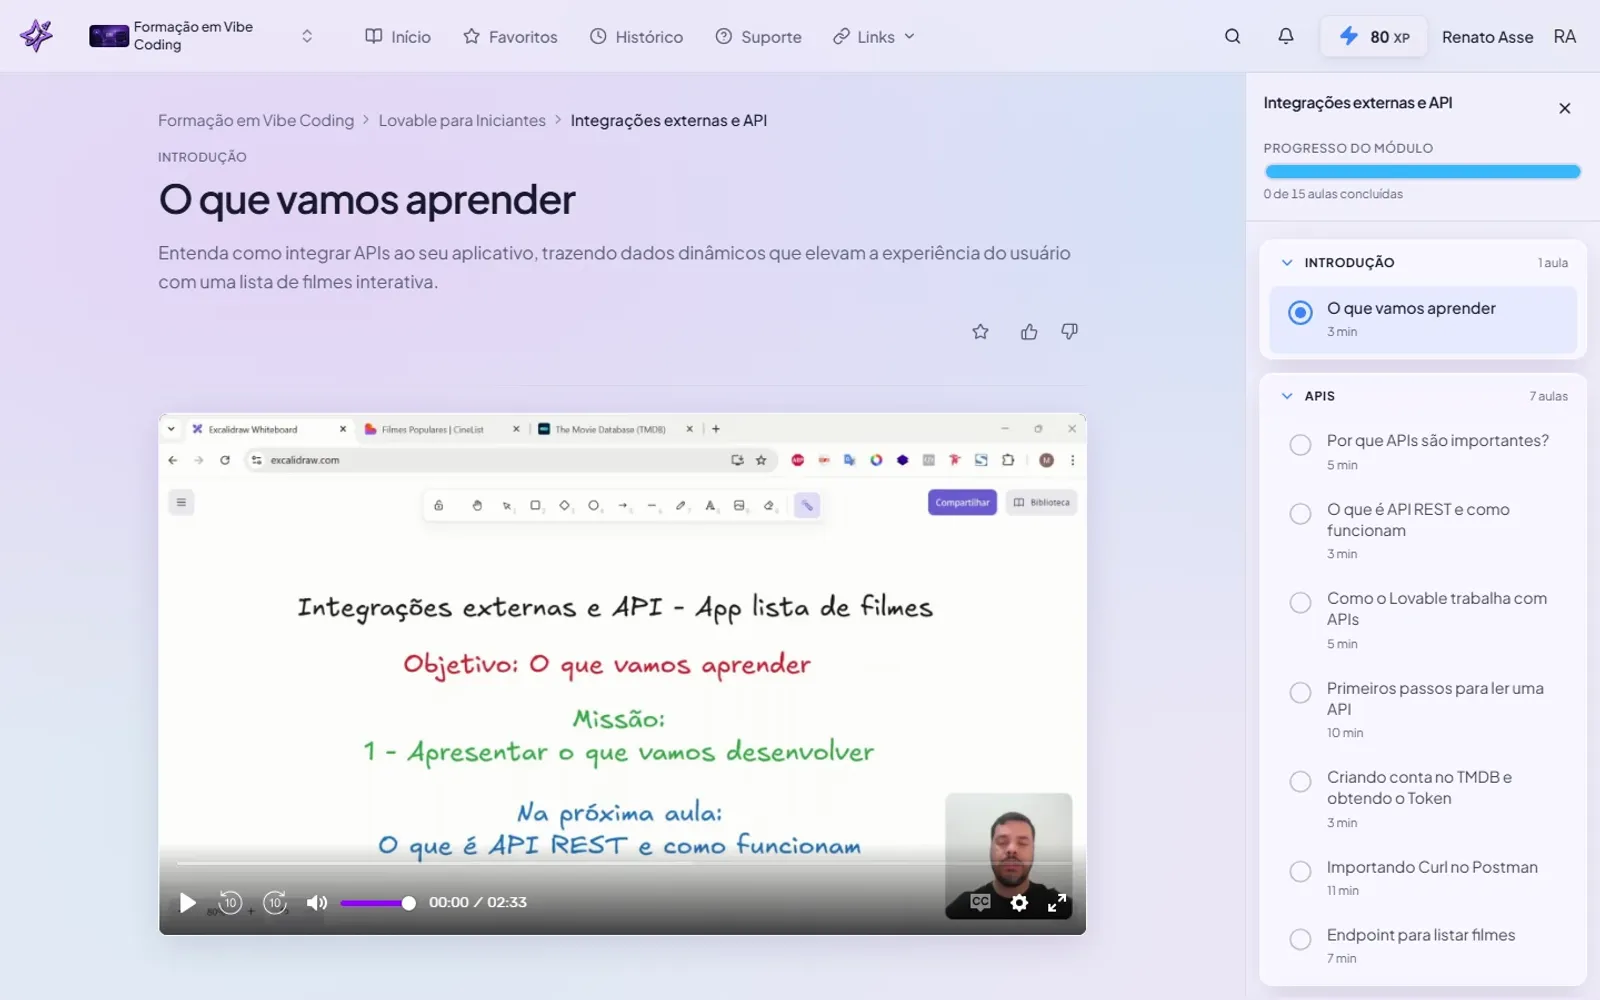Click the platform star logo
Viewport: 1600px width, 1000px height.
click(x=37, y=36)
